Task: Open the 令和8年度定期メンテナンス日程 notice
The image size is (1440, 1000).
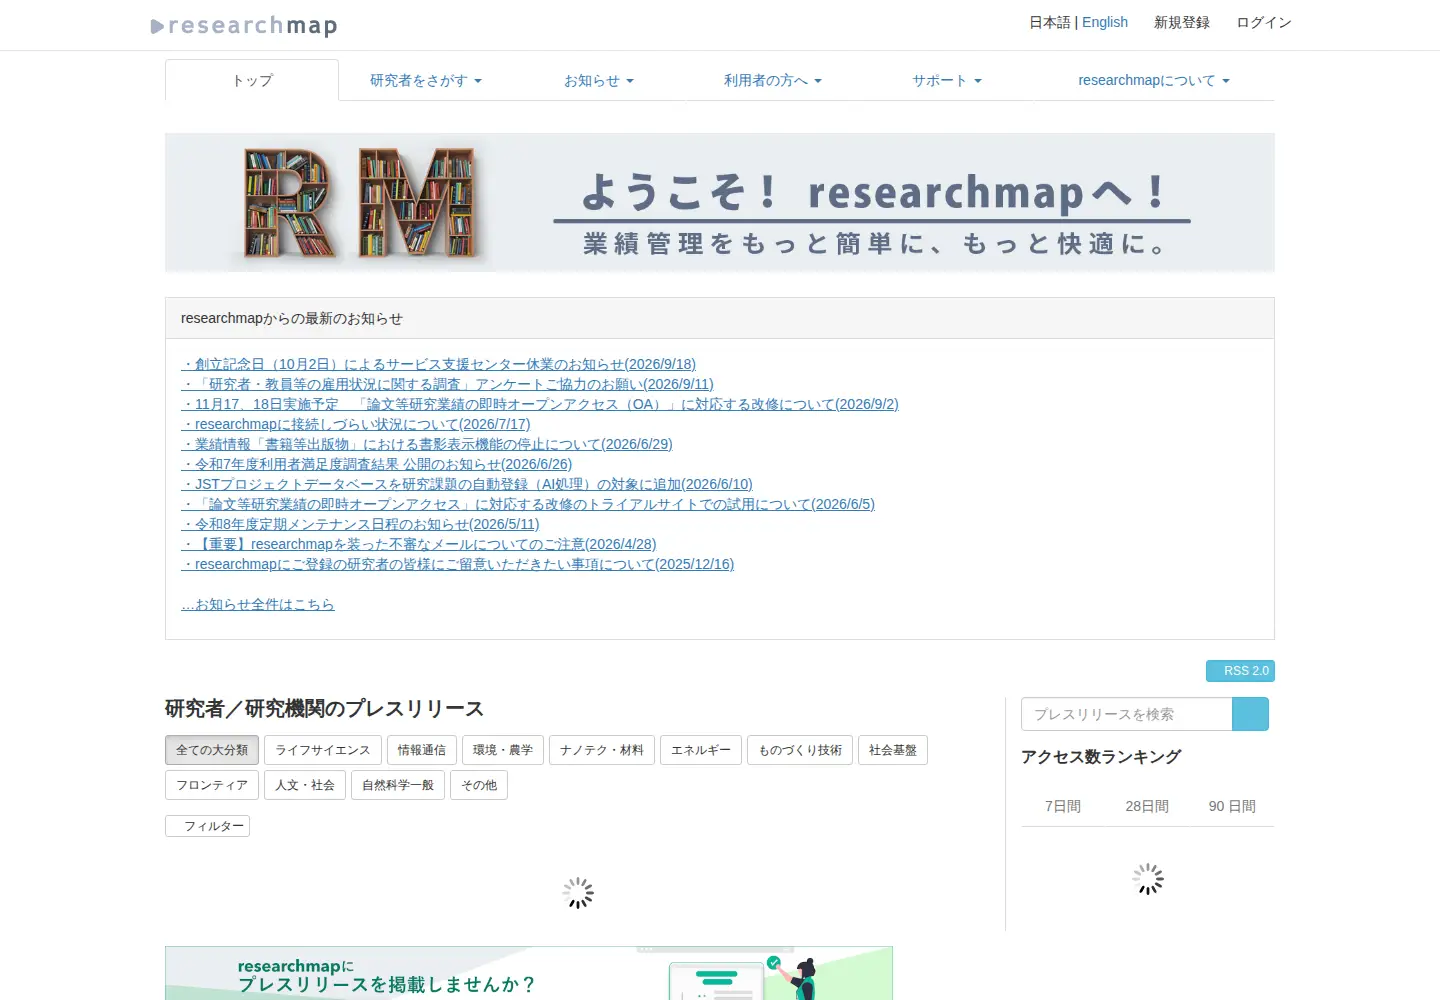Action: (x=360, y=524)
